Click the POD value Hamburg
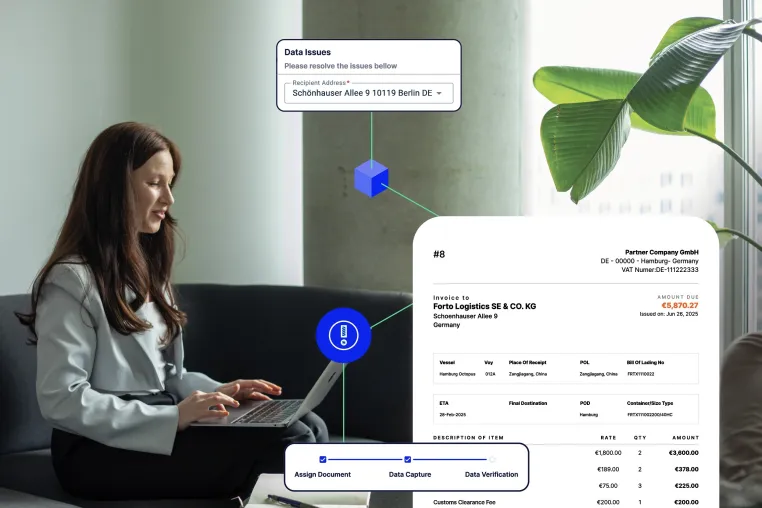Screen dimensions: 762x508 (589, 415)
